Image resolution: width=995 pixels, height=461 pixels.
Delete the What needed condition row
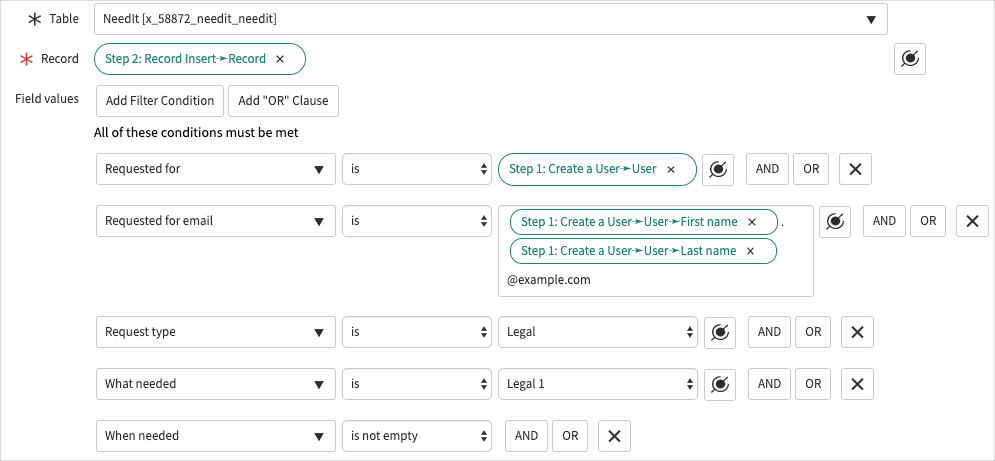tap(857, 385)
